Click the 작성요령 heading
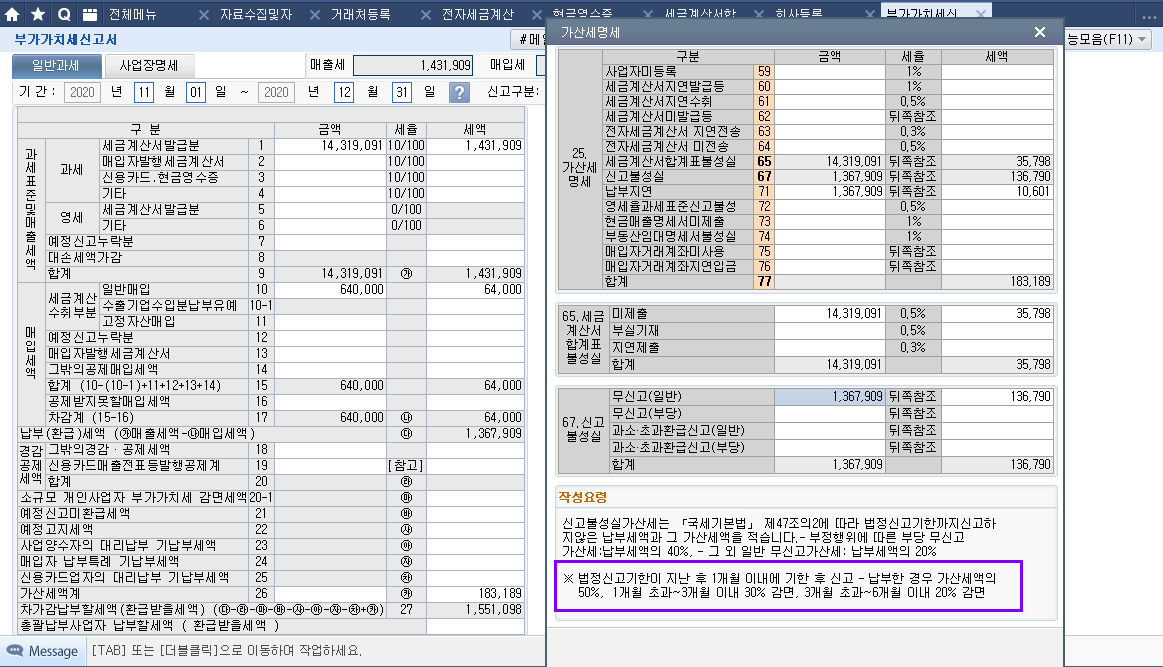Viewport: 1163px width, 667px height. pyautogui.click(x=583, y=497)
